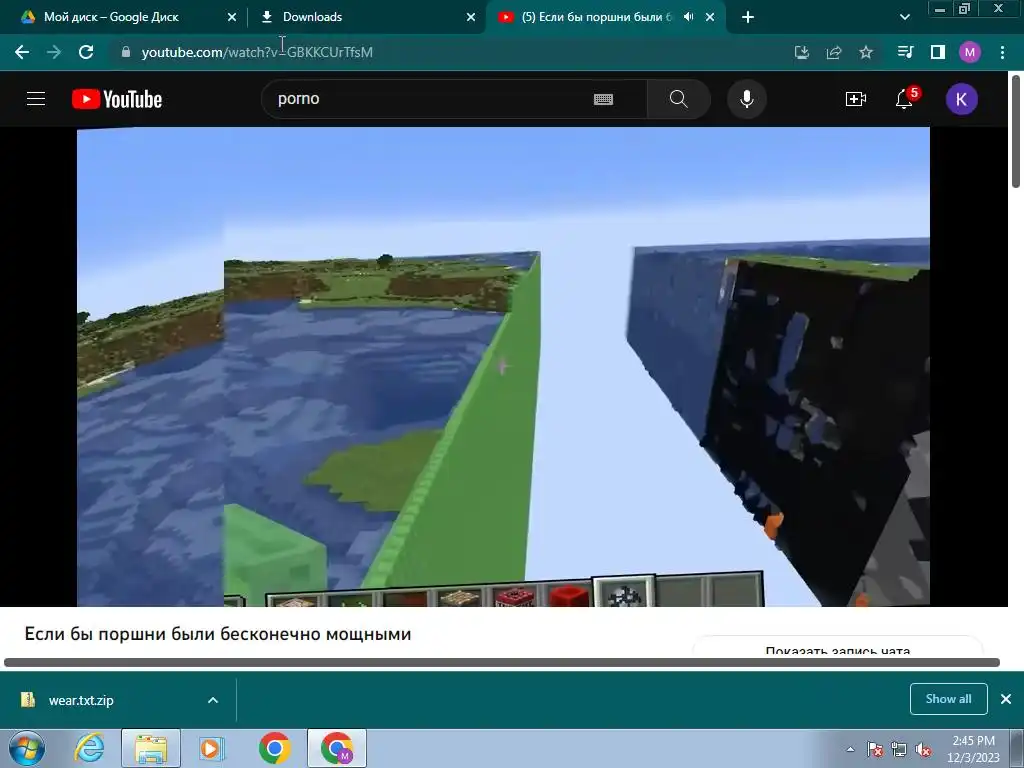The height and width of the screenshot is (768, 1024).
Task: Toggle the Chrome side panel
Action: 938,52
